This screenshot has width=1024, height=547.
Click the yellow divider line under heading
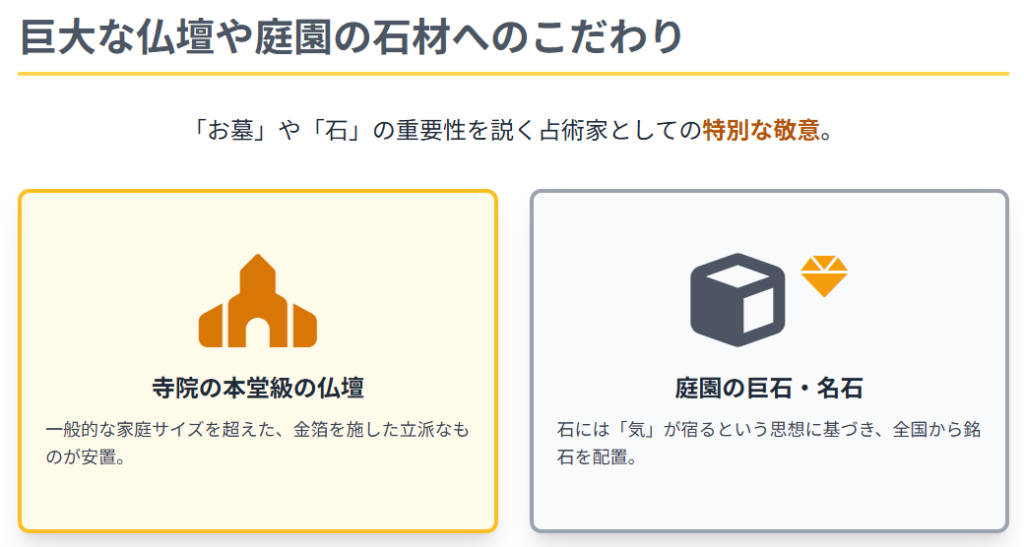(x=512, y=74)
